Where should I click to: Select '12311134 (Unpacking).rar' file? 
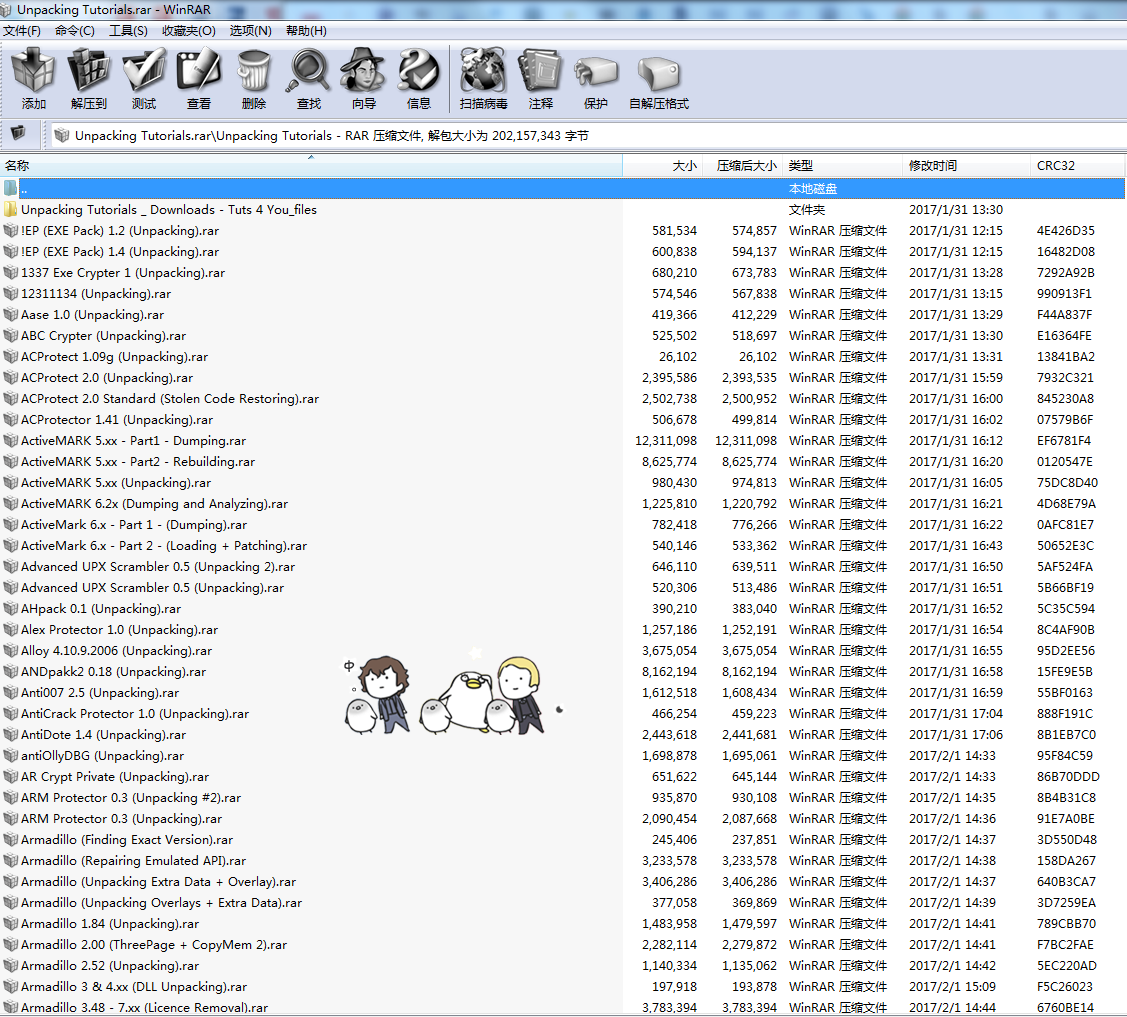96,293
